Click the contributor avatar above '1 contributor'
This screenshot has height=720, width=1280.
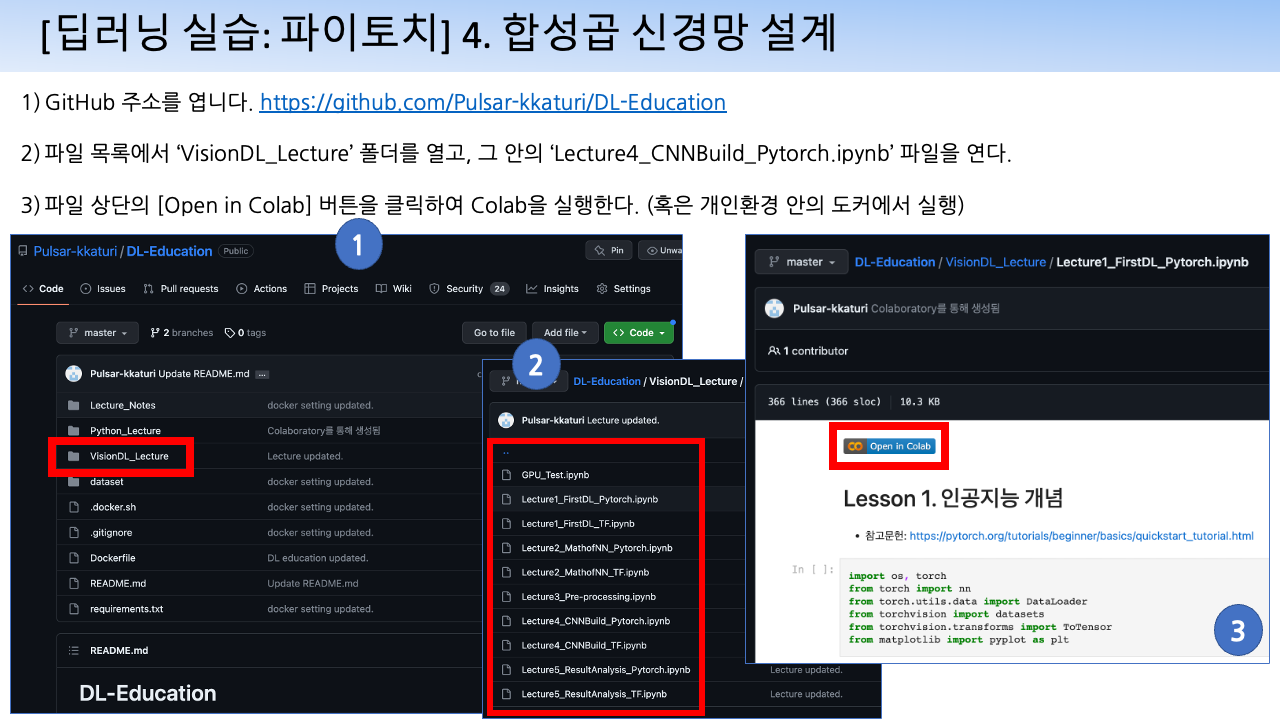coord(774,308)
